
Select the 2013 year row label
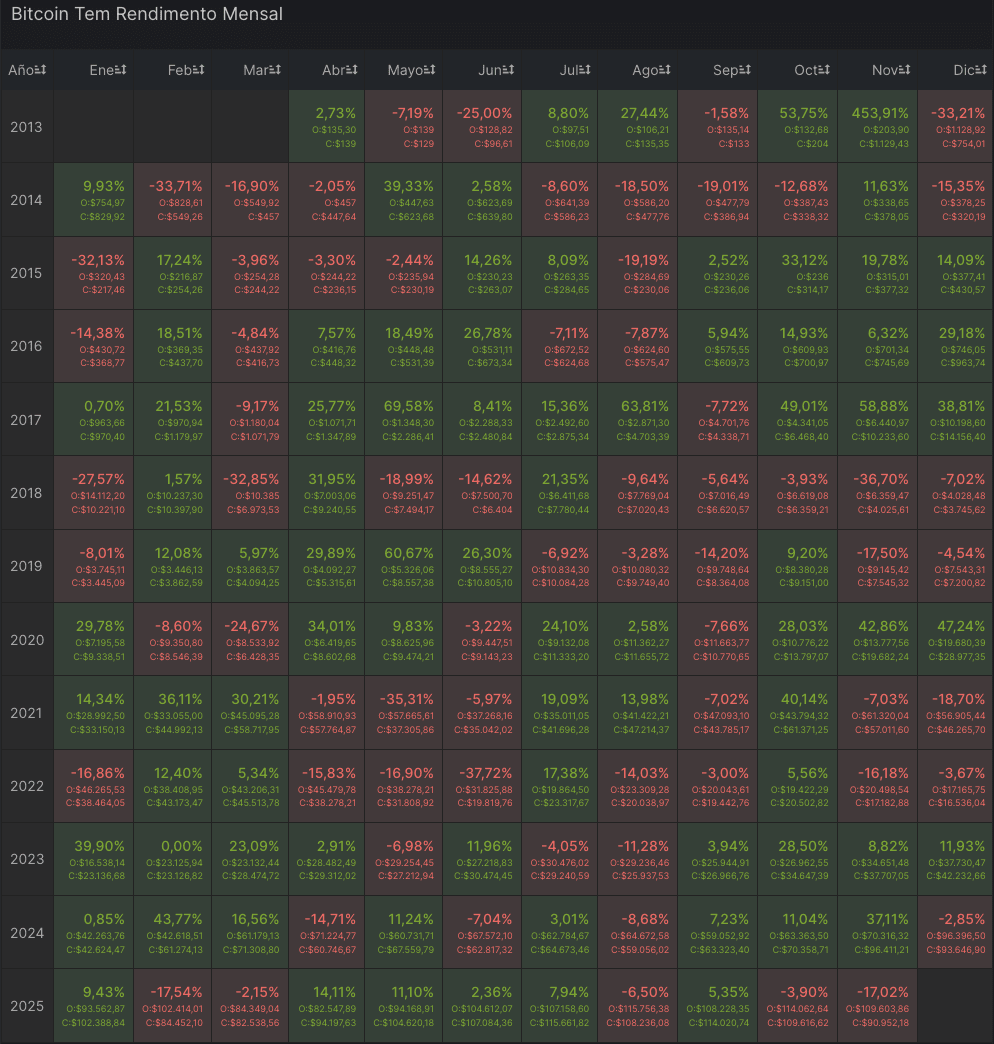26,127
